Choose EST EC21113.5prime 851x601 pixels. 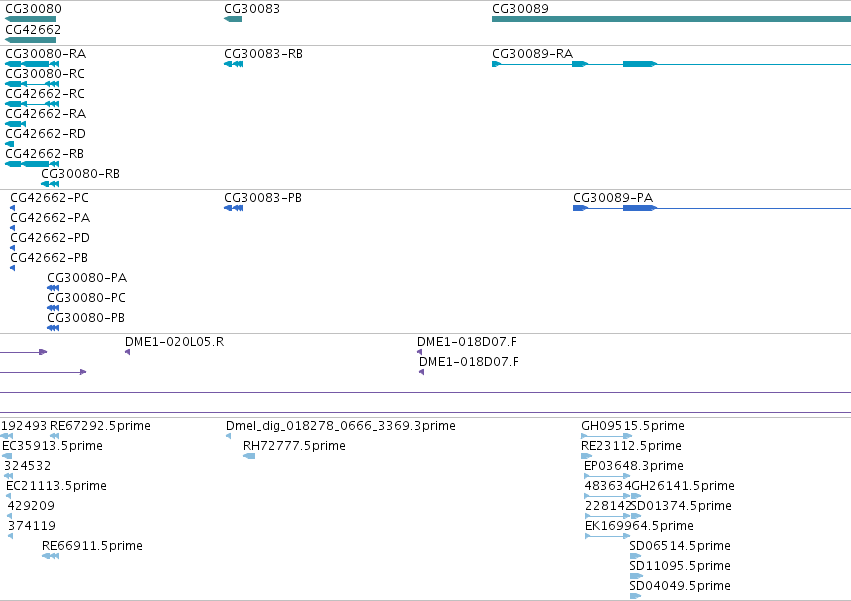point(56,486)
